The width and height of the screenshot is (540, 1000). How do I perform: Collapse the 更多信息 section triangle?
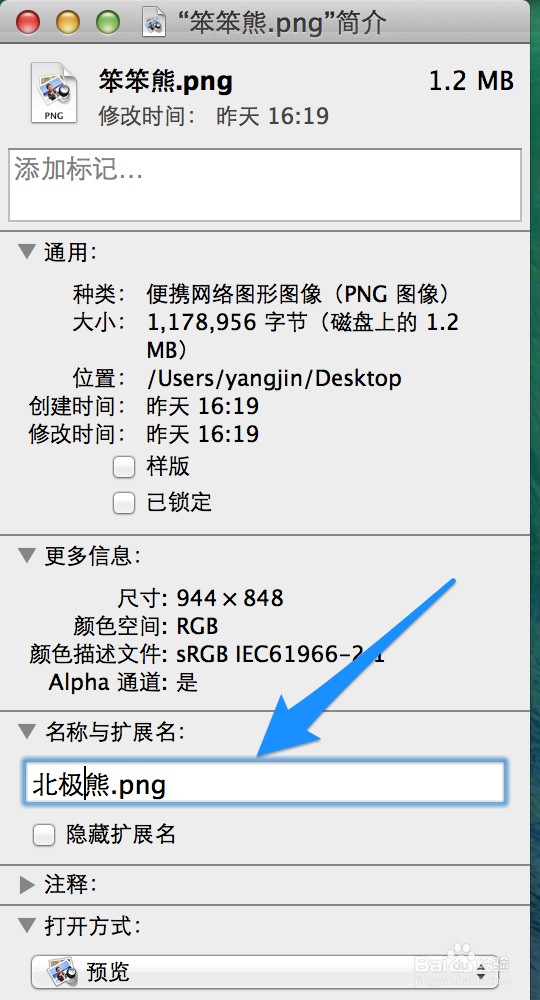pos(27,555)
